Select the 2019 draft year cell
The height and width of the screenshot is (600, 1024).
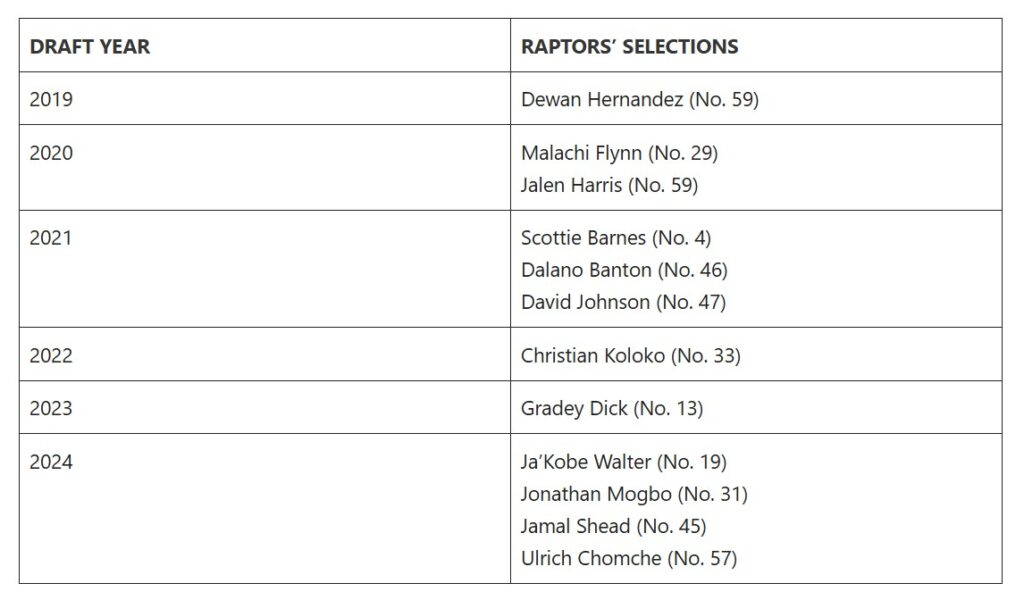[x=51, y=100]
